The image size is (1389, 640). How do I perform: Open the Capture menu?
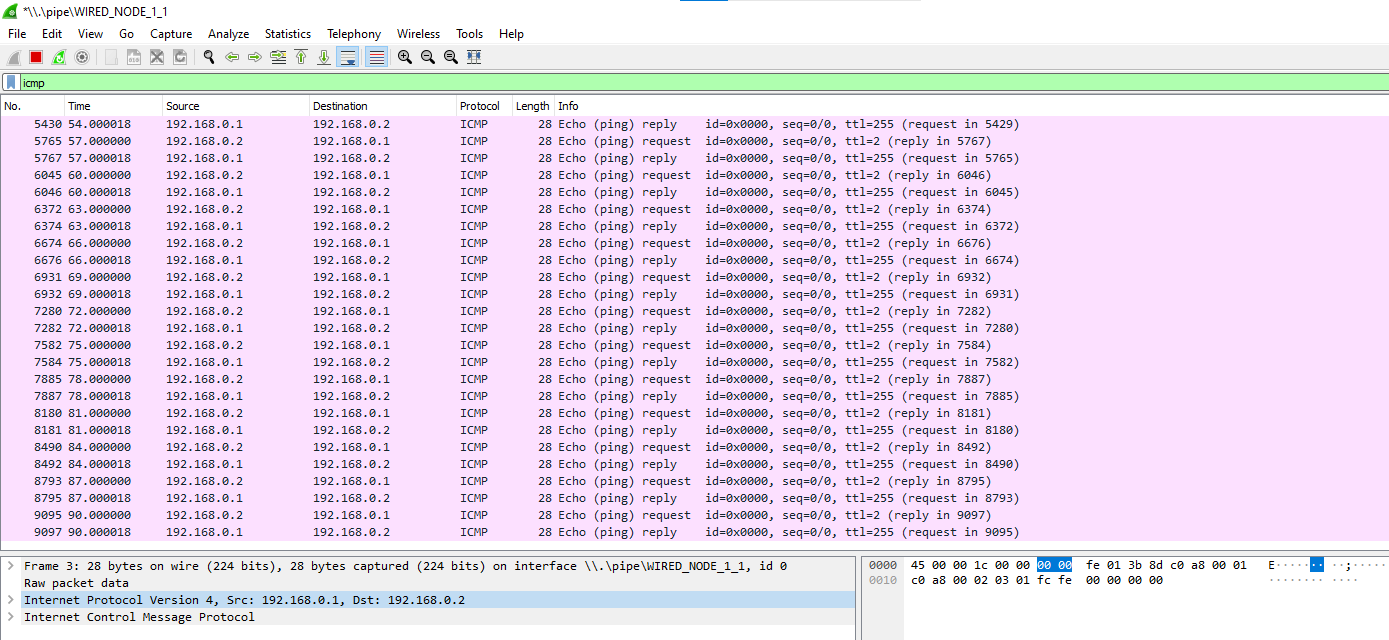click(171, 33)
